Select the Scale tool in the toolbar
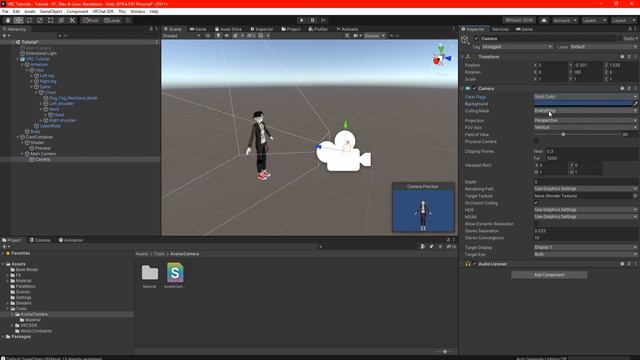The width and height of the screenshot is (640, 360). click(40, 20)
